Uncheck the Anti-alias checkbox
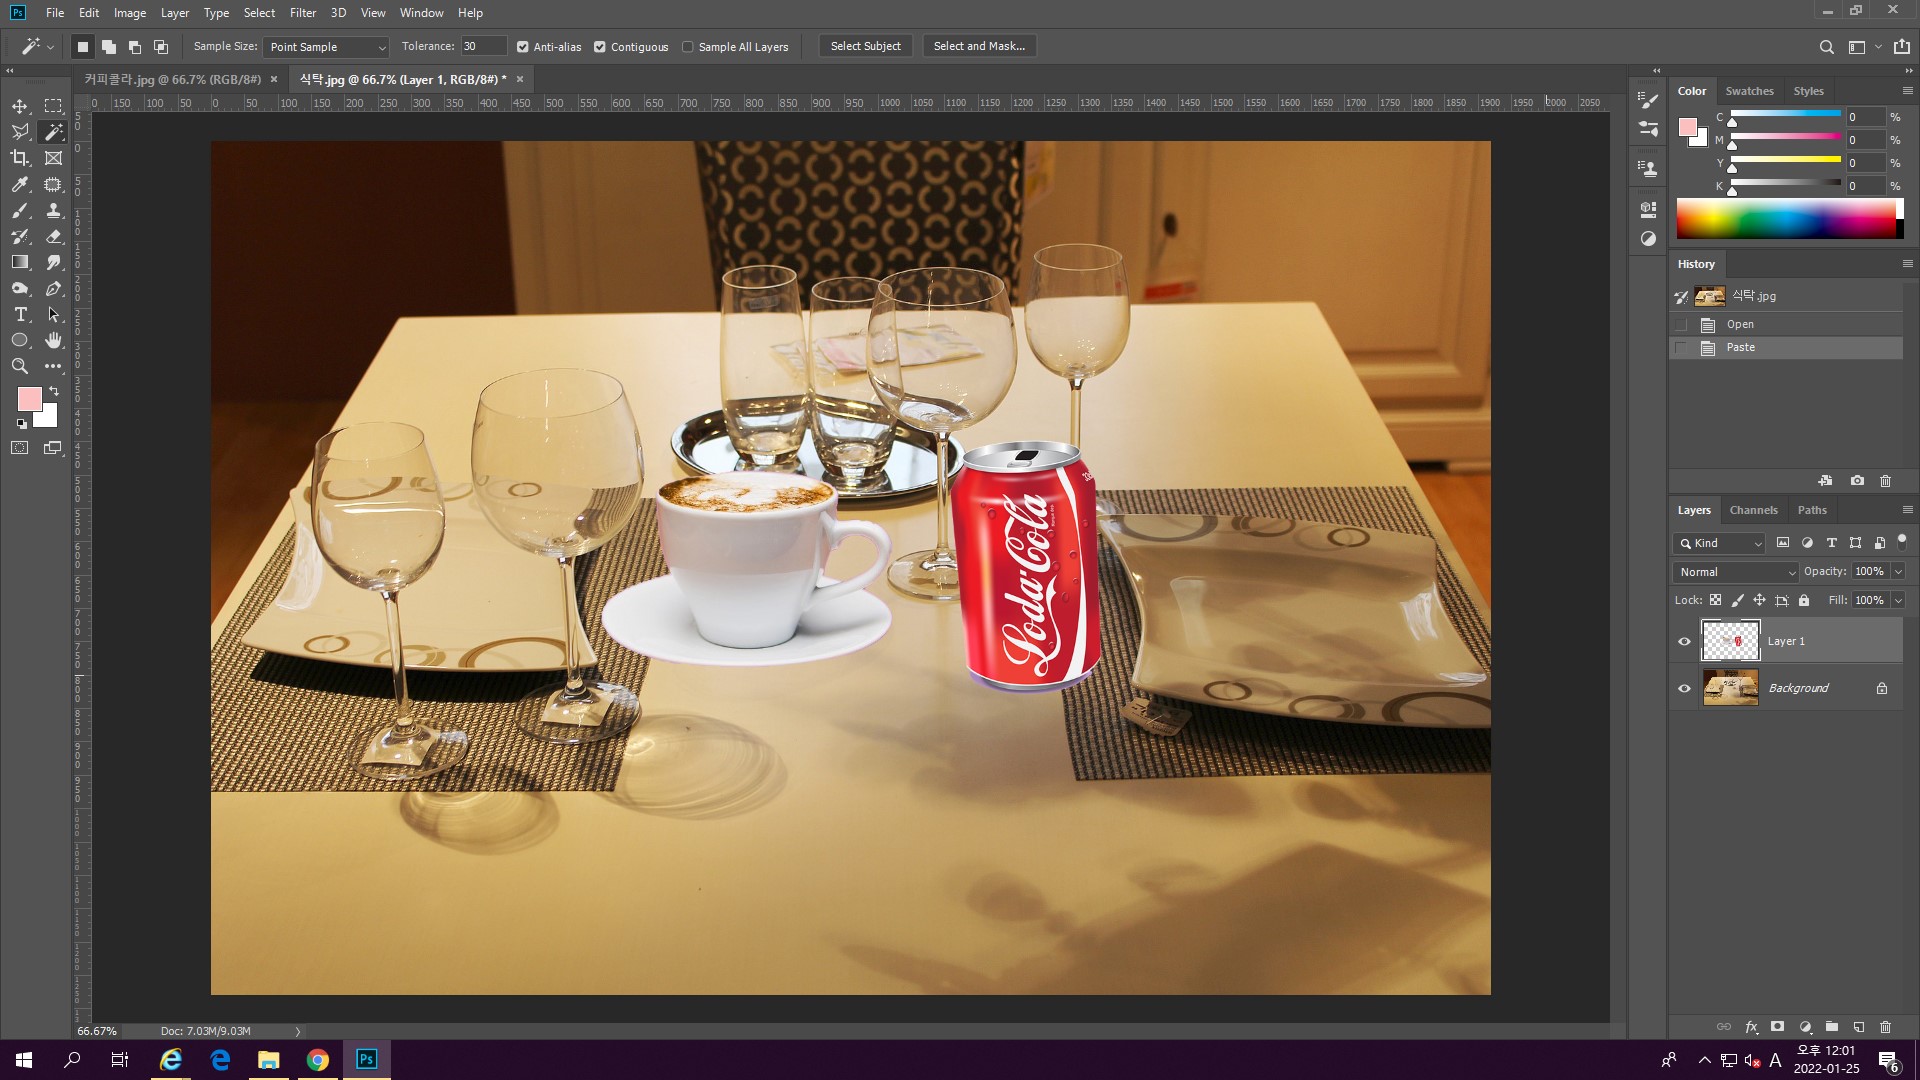The image size is (1920, 1080). [x=523, y=47]
